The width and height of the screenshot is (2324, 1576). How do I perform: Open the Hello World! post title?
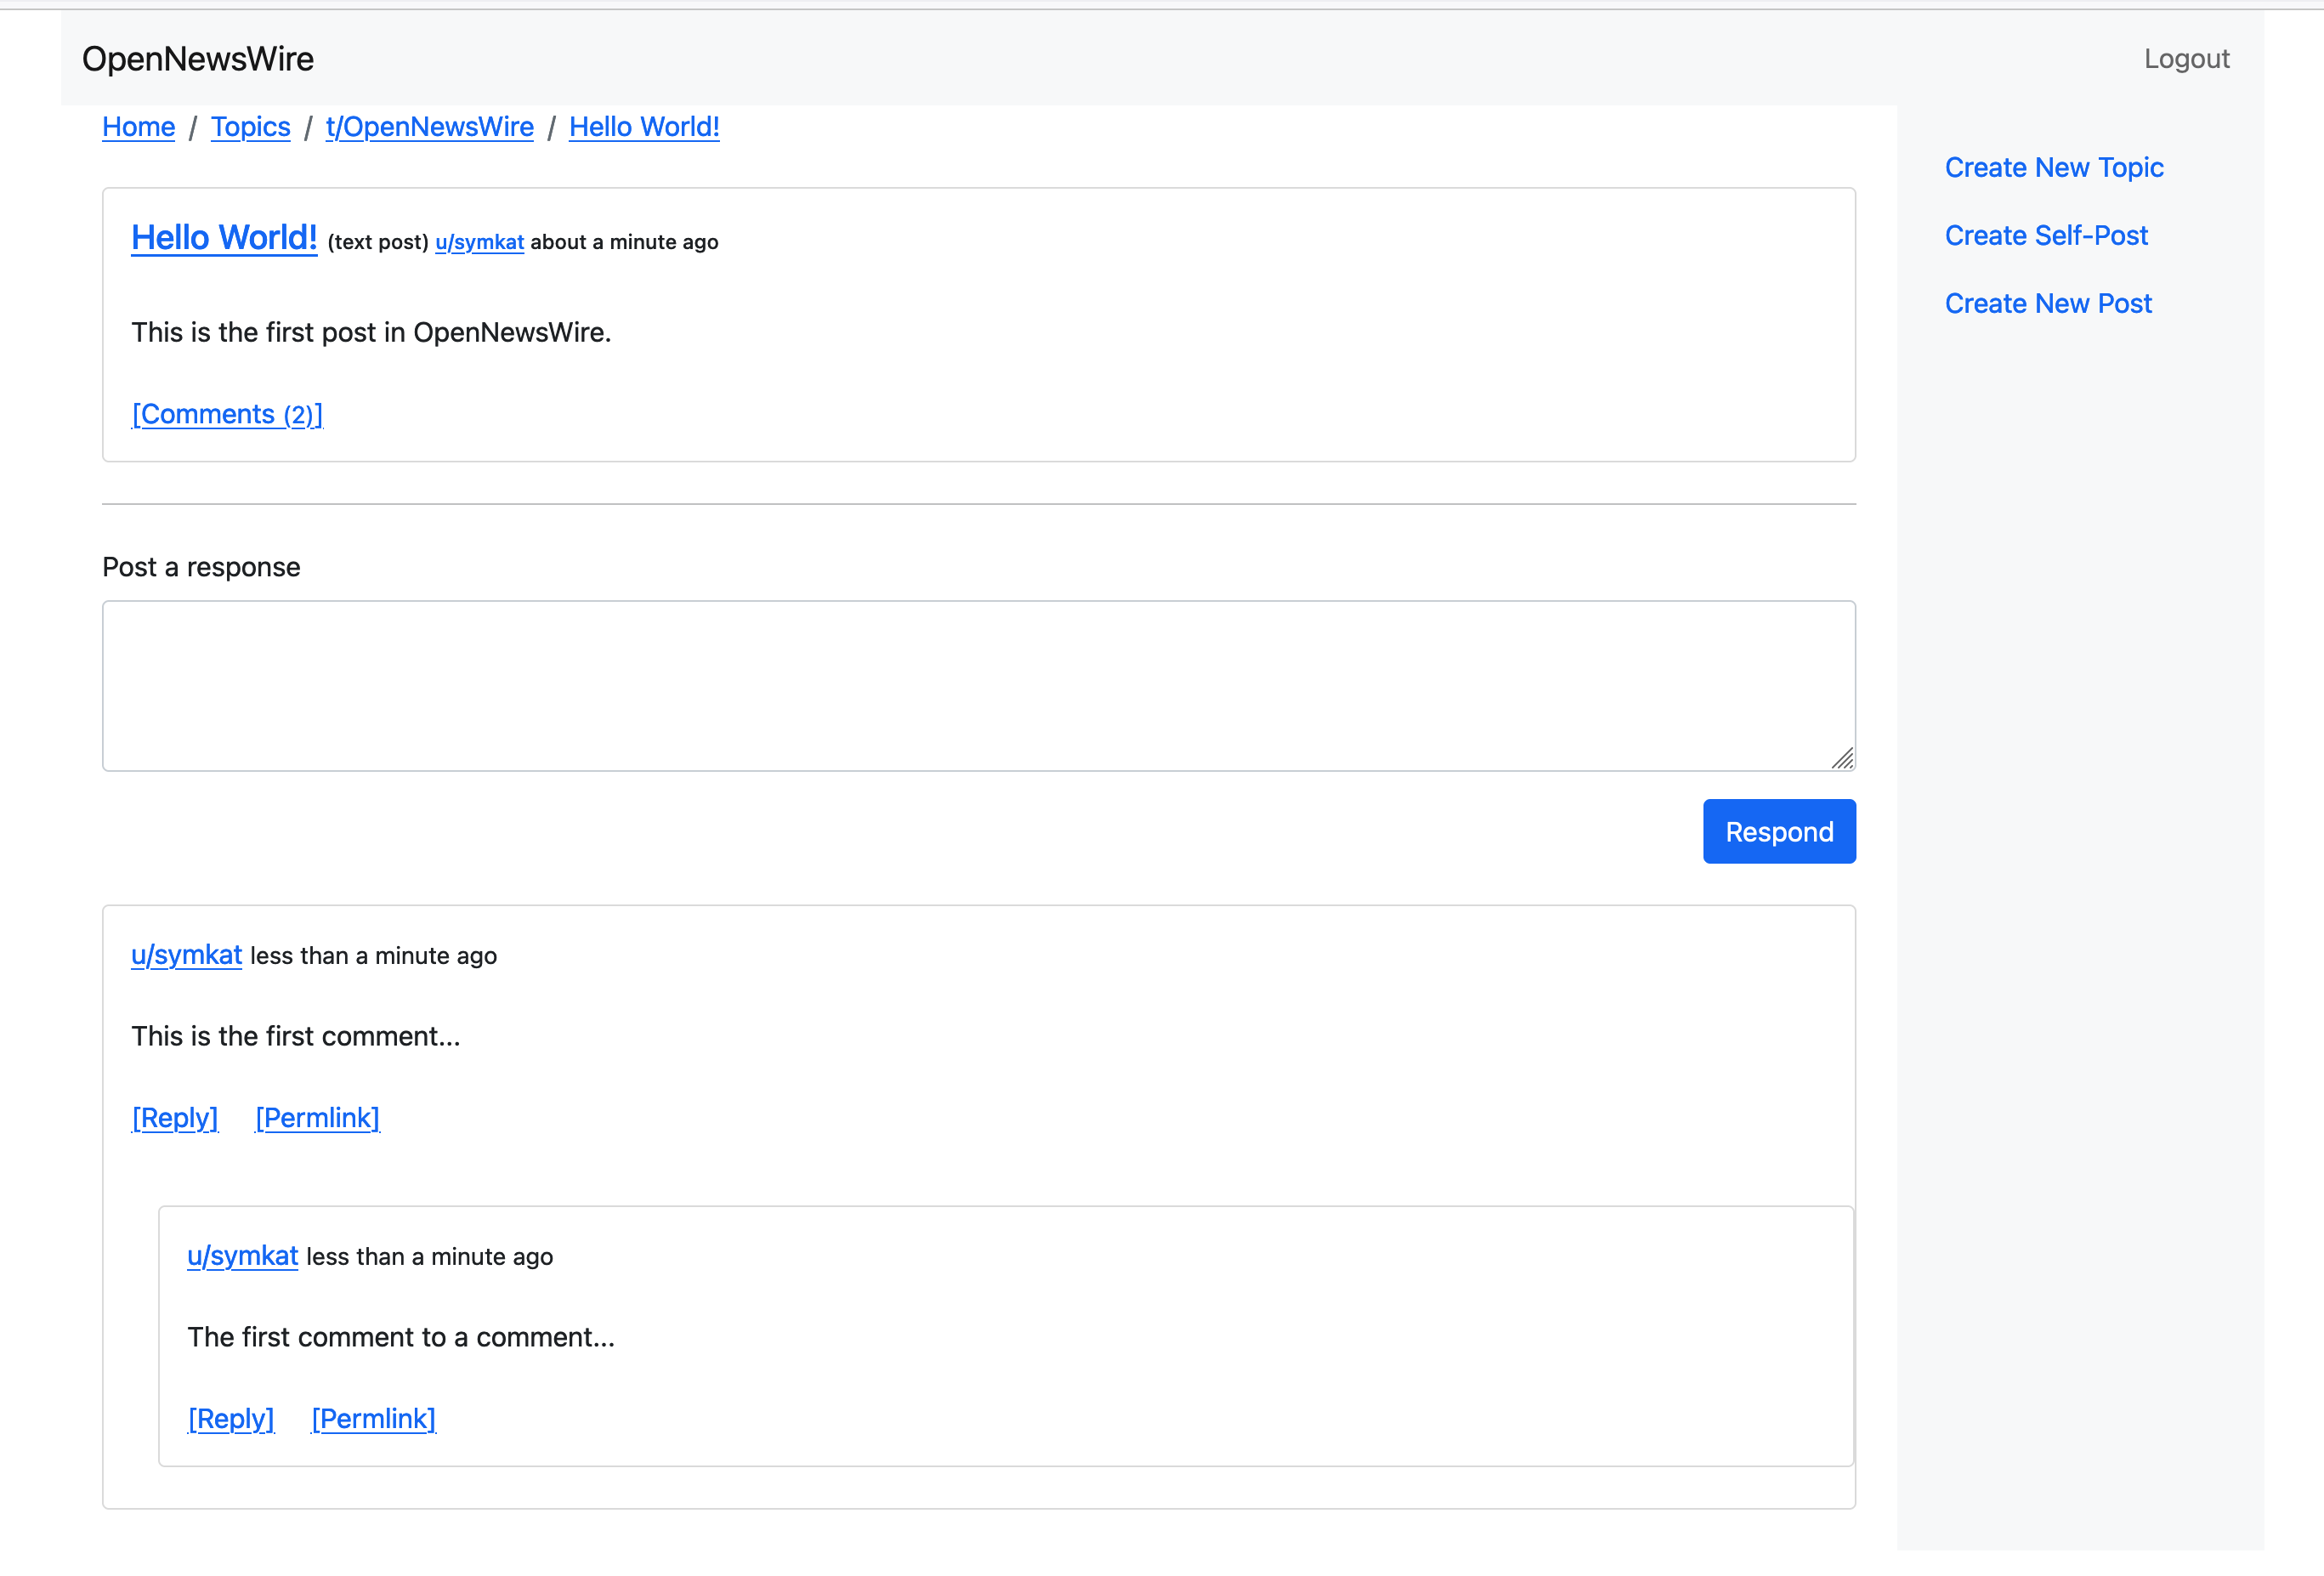[223, 237]
